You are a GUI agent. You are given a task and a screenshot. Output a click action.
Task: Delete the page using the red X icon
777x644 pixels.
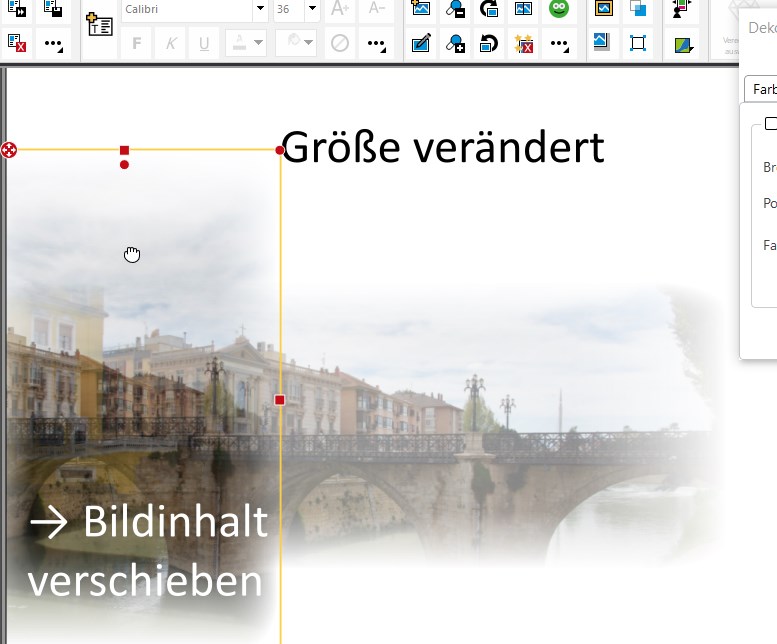16,44
